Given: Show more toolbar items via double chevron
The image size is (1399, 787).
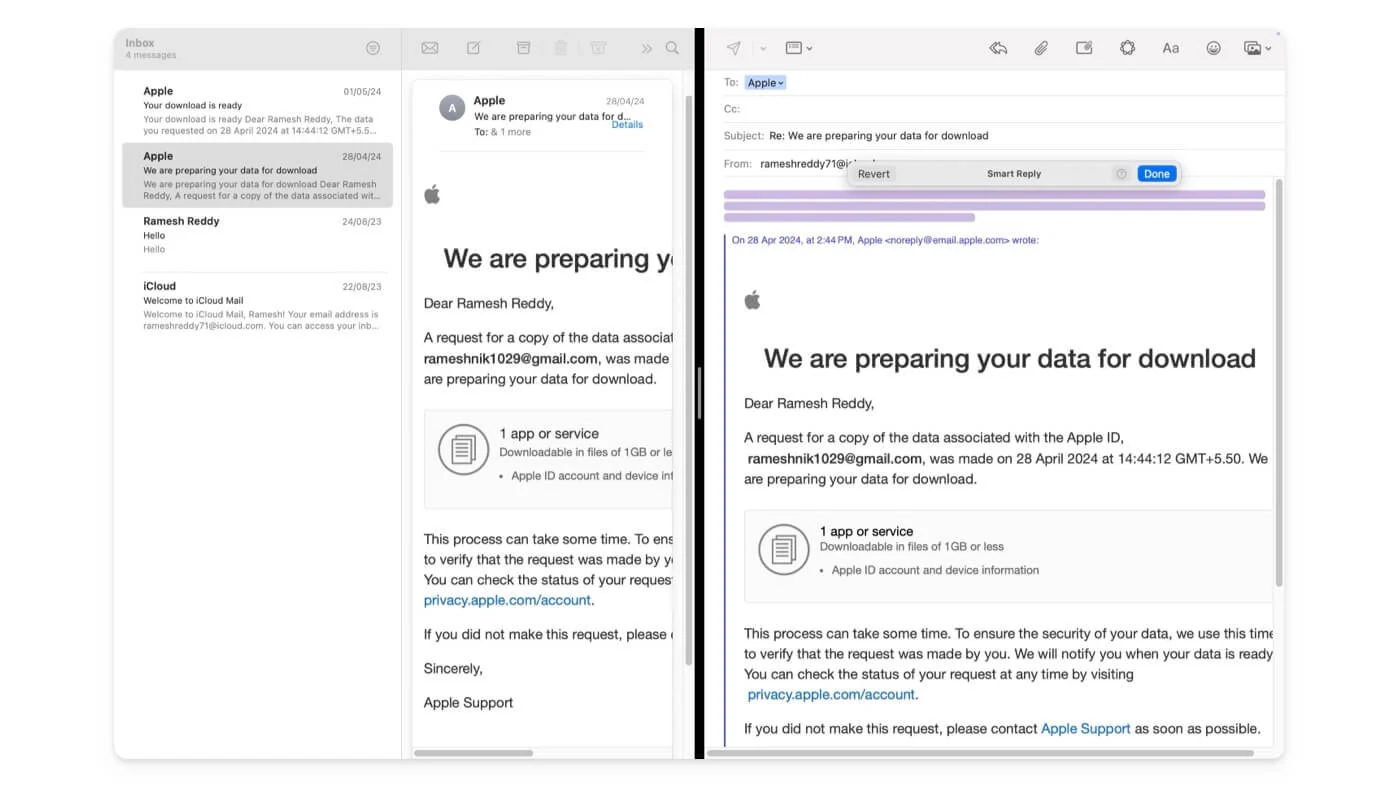Looking at the screenshot, I should point(647,48).
